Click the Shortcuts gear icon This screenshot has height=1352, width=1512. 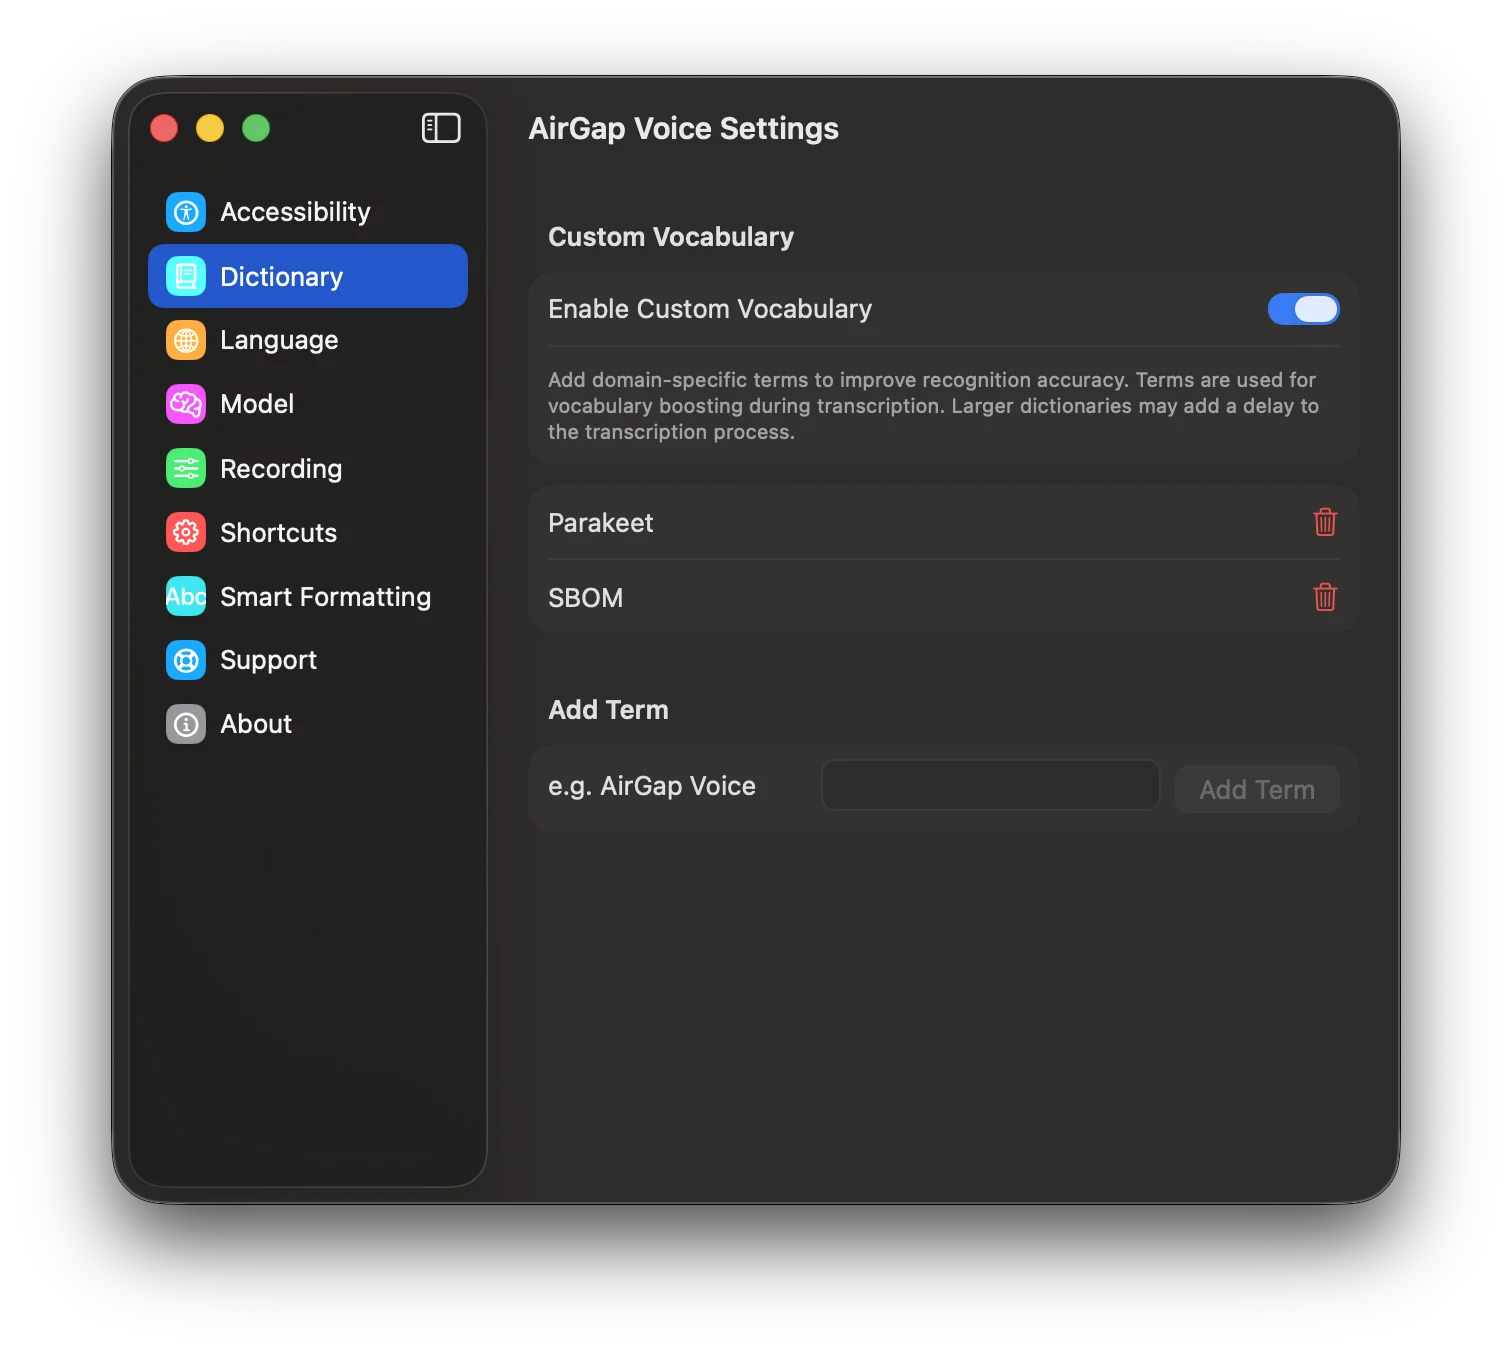tap(186, 532)
